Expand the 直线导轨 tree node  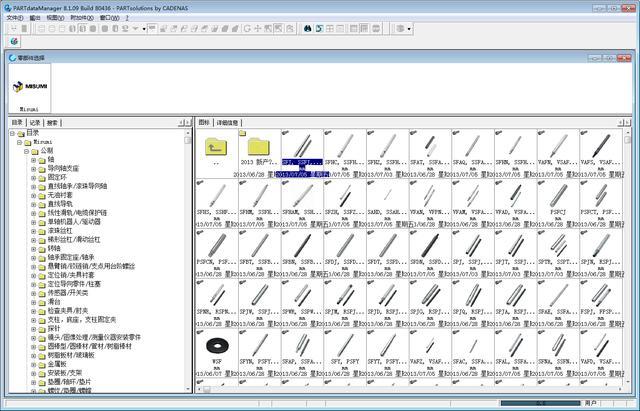[33, 204]
